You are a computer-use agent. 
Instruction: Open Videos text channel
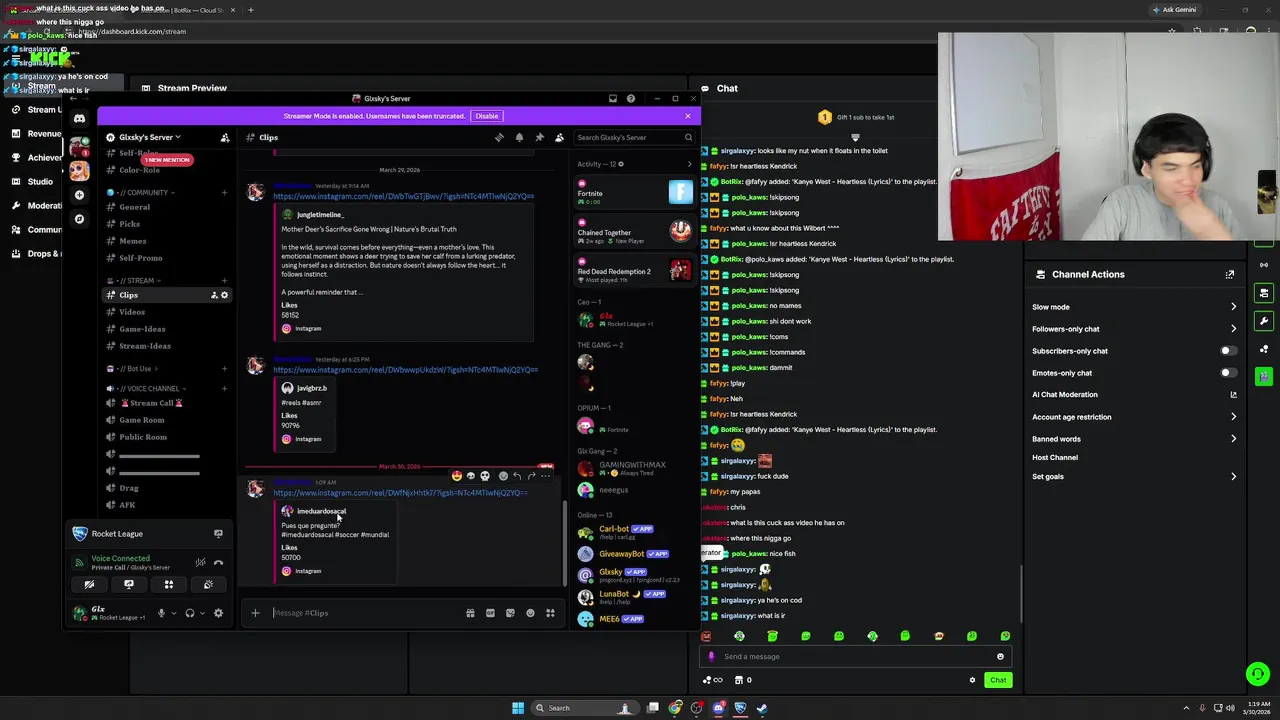click(132, 312)
